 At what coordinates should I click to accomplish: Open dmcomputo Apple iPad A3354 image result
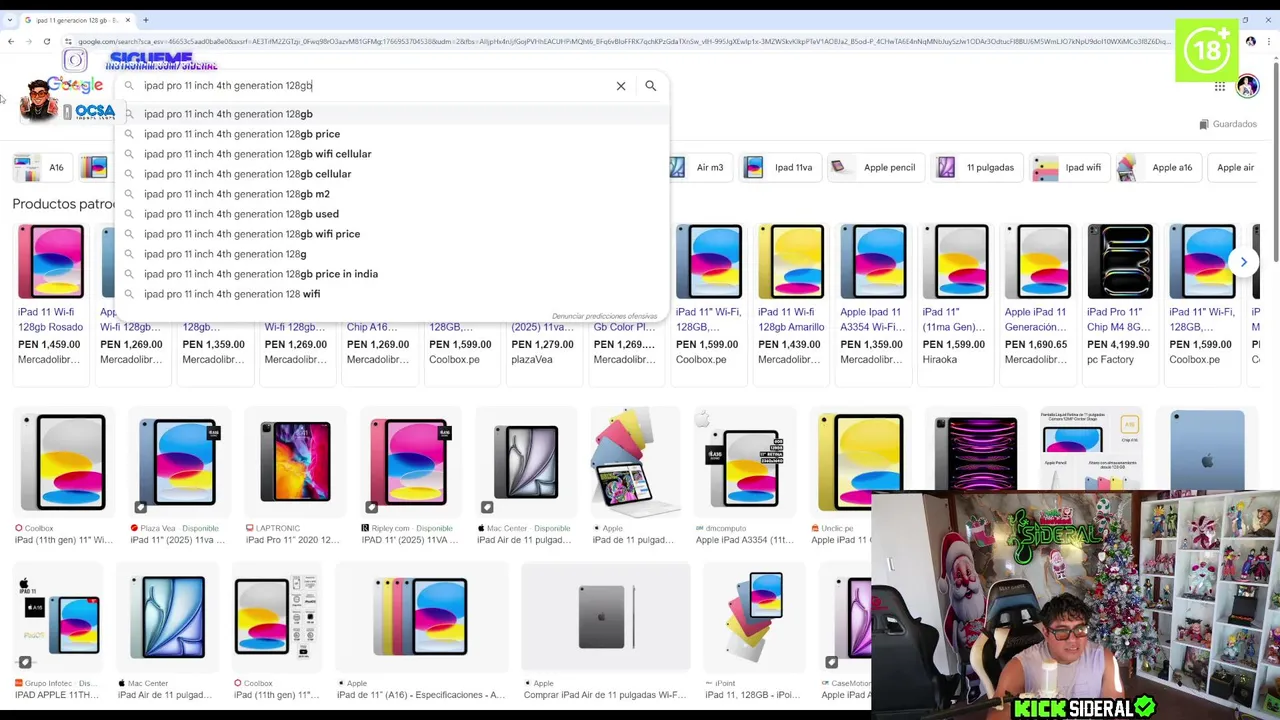[x=746, y=478]
